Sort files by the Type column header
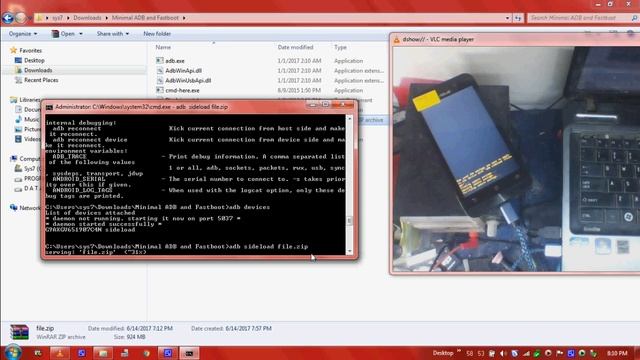The image size is (640, 360). click(340, 47)
